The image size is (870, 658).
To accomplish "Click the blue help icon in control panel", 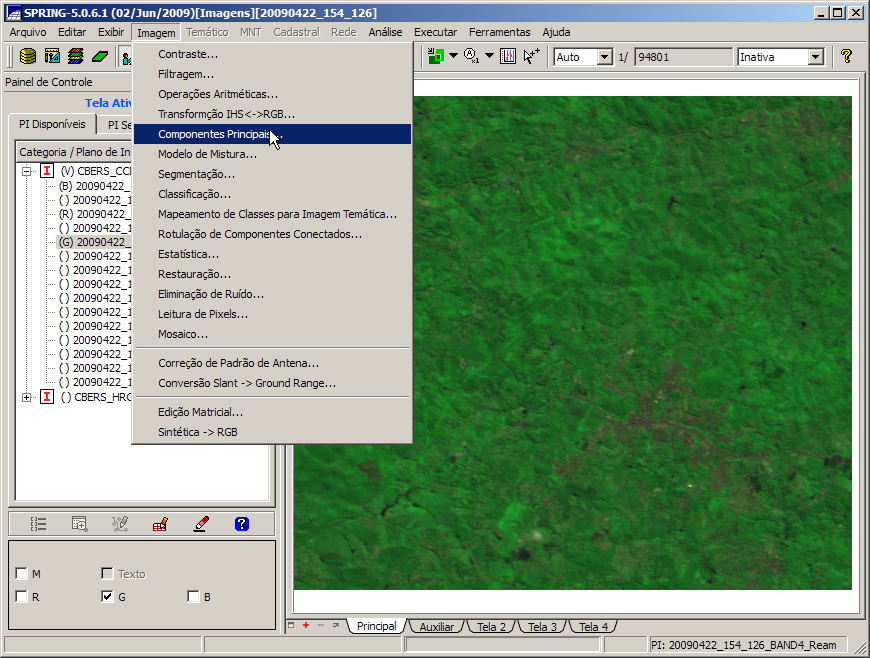I will [x=241, y=523].
